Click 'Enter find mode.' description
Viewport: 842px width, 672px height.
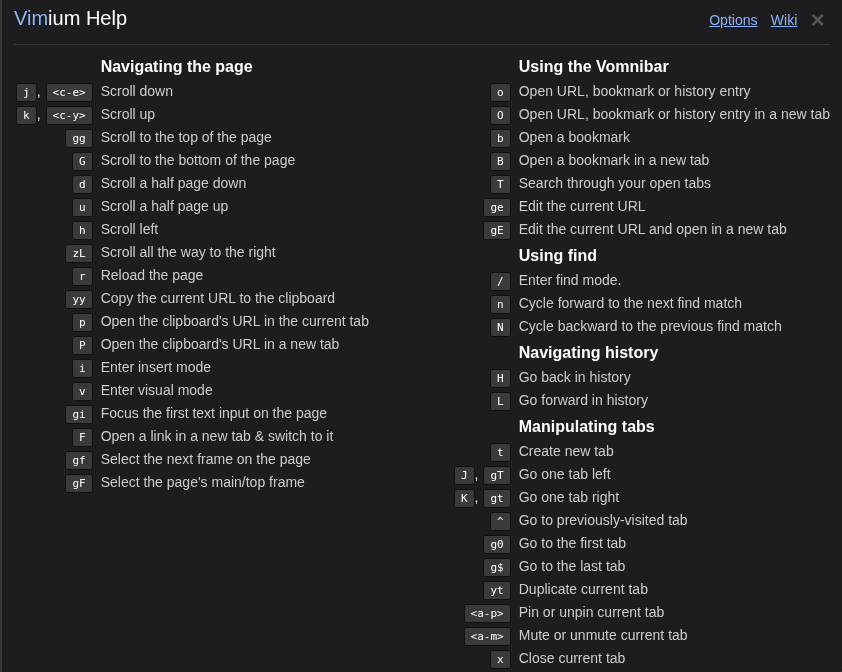click(570, 280)
